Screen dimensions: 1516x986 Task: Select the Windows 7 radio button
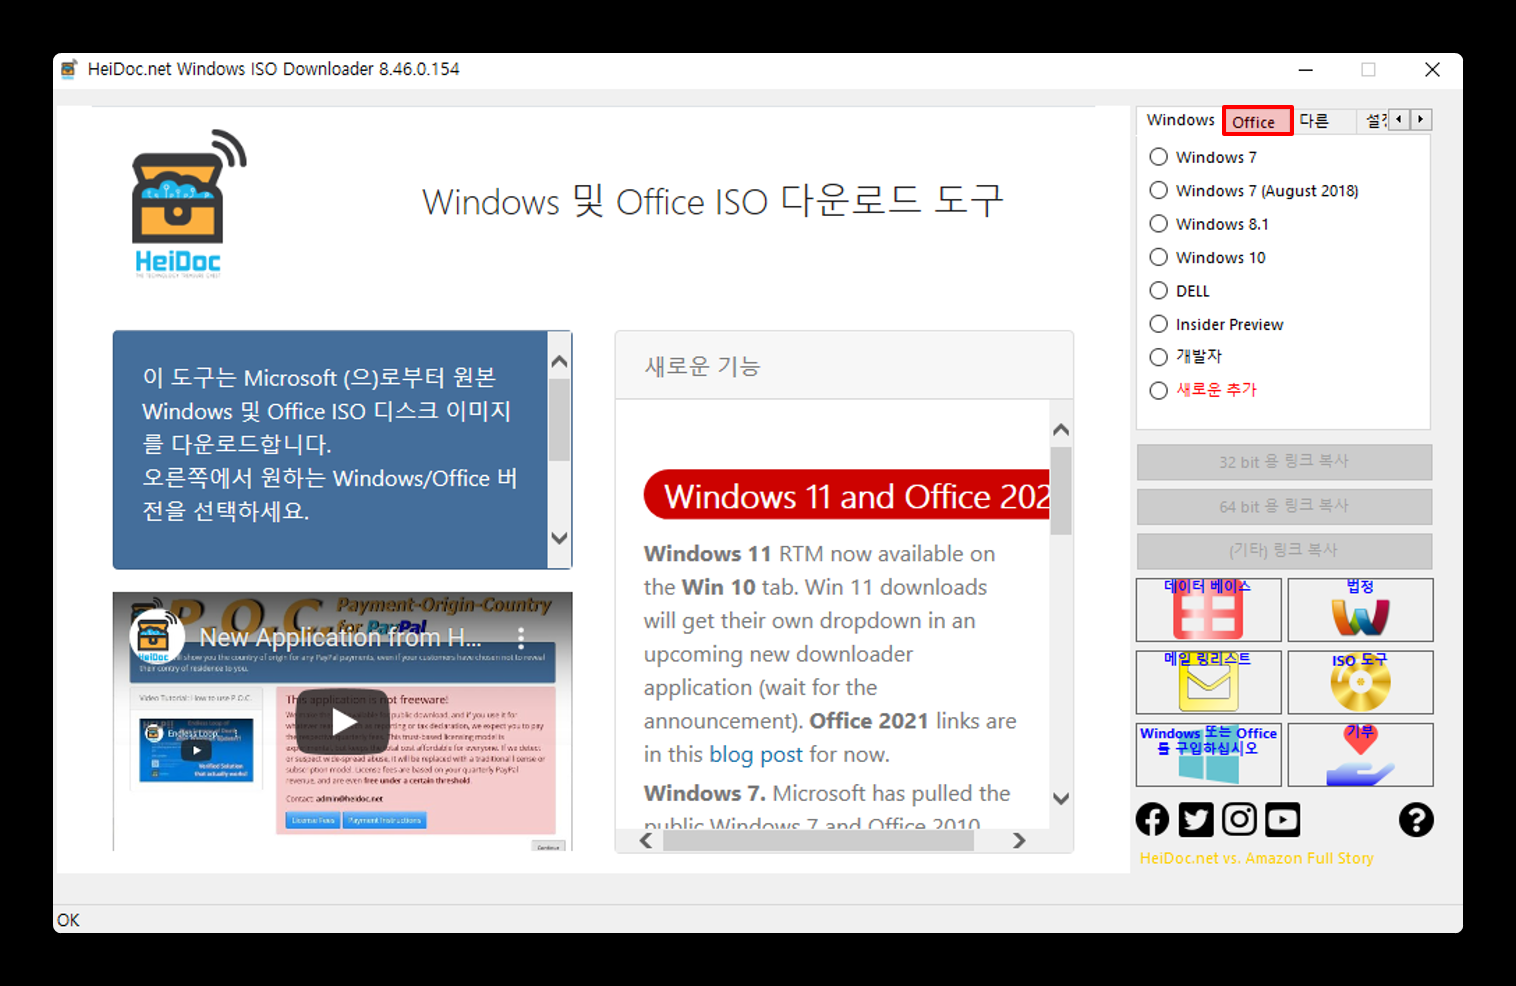(1158, 157)
